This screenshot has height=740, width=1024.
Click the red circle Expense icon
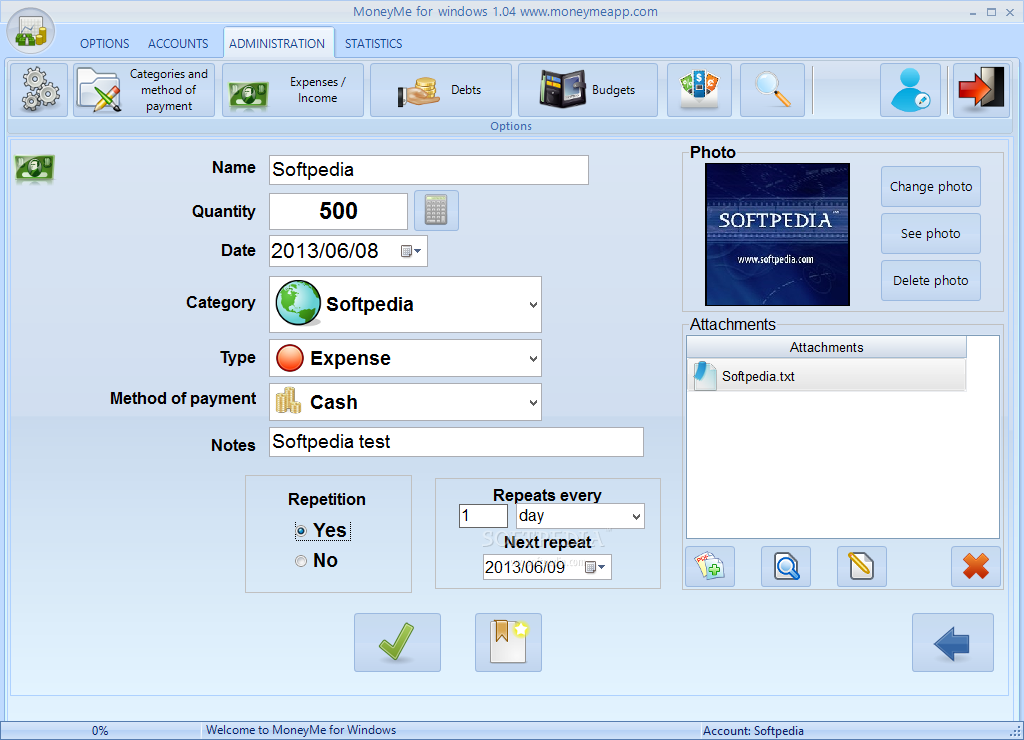289,358
